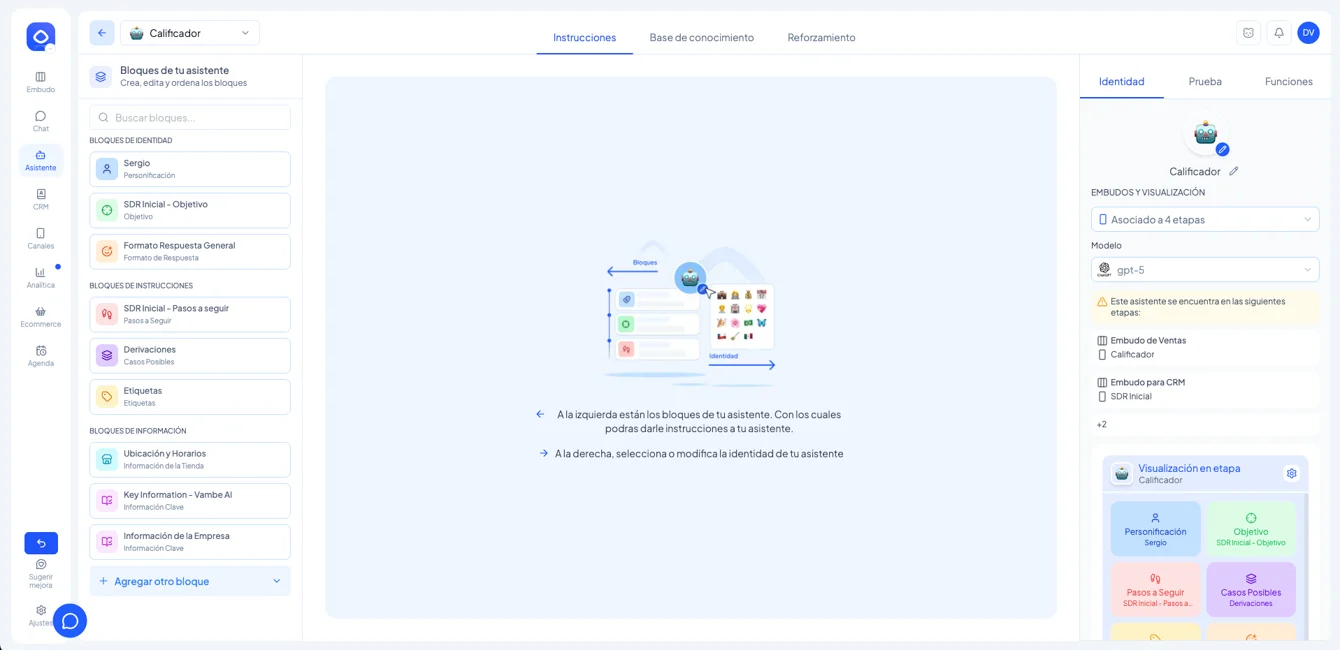The width and height of the screenshot is (1340, 650).
Task: Expand Agregar otro bloque
Action: [x=190, y=581]
